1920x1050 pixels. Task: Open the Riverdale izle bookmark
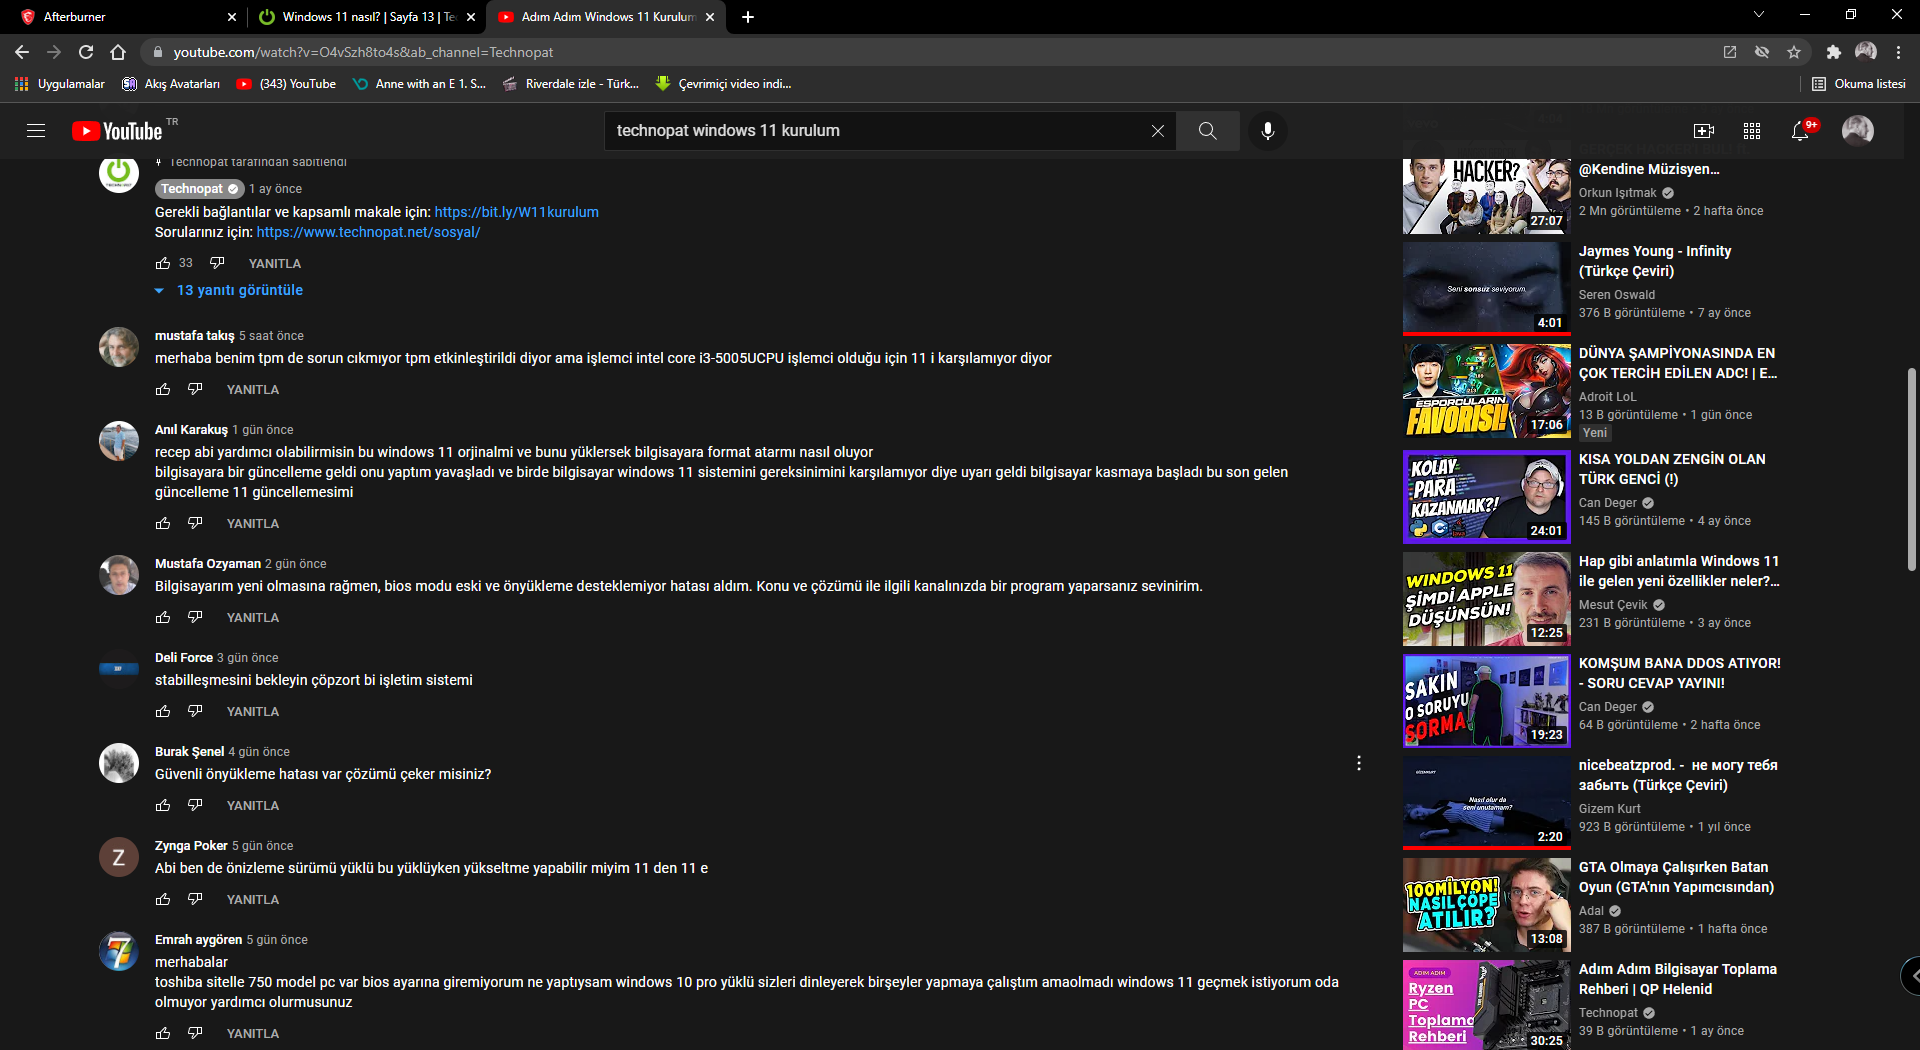coord(571,84)
